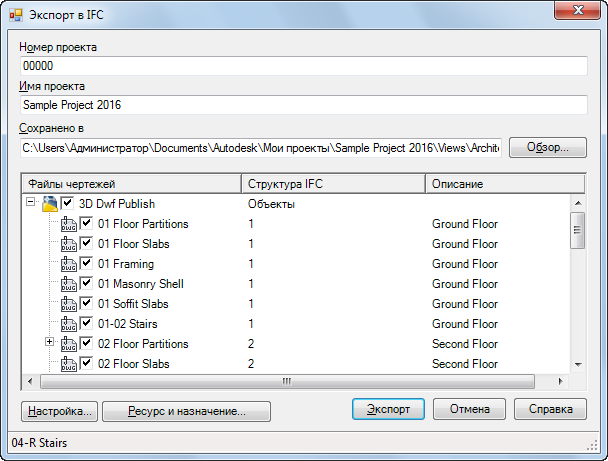Collapse the 3D Dwf Publish tree node
The image size is (608, 461).
pos(31,202)
